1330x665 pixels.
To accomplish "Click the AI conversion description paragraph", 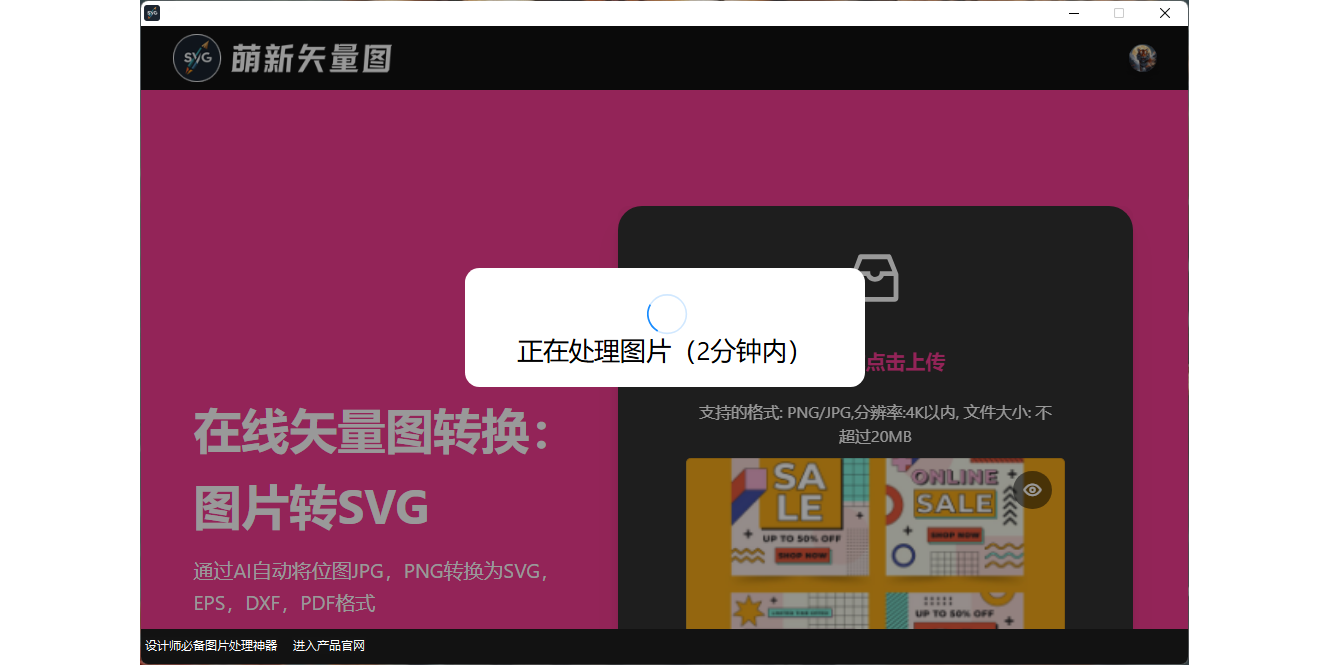I will [370, 586].
